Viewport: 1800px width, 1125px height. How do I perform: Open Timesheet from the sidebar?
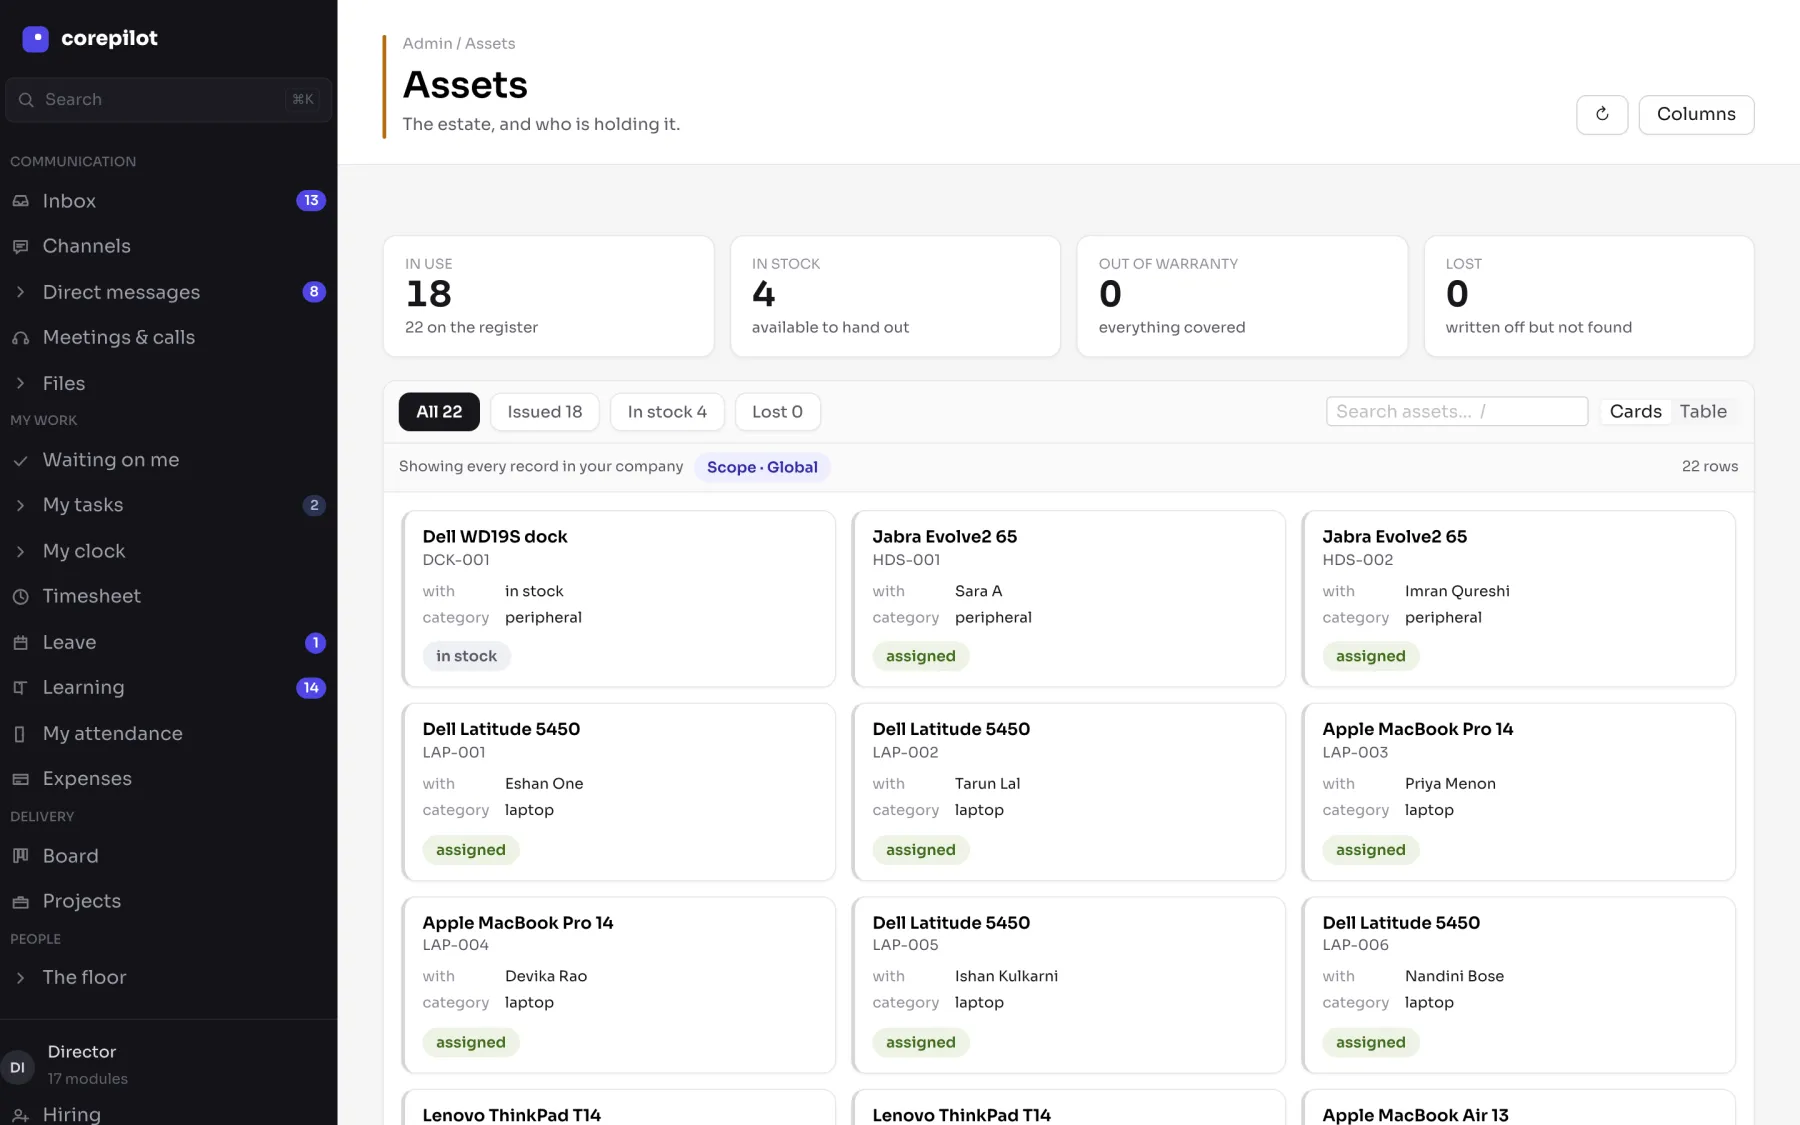coord(168,597)
